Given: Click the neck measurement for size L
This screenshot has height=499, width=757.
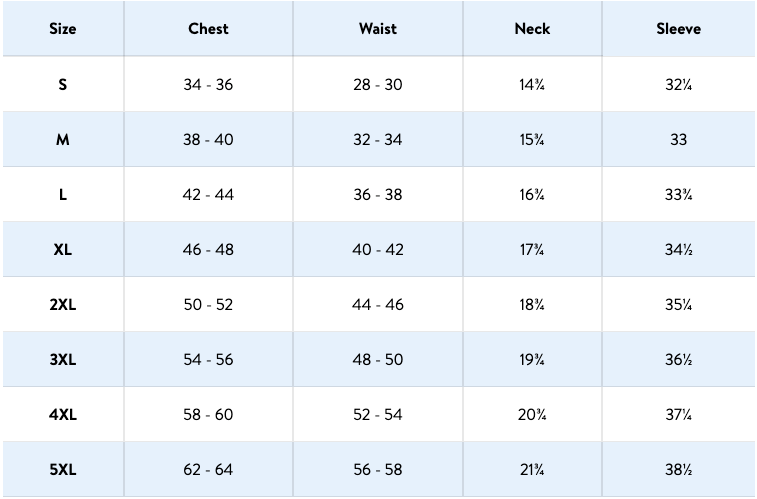Looking at the screenshot, I should (532, 195).
